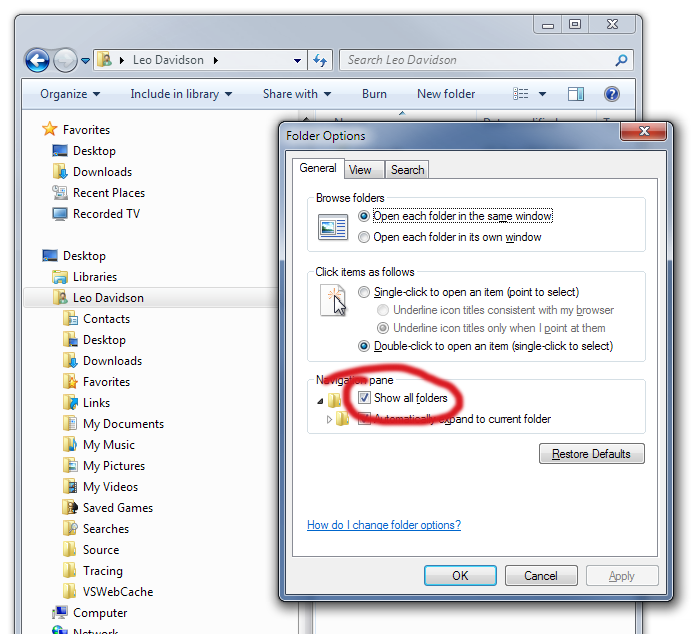Screen dimensions: 692x634
Task: Toggle the Show all folders checkbox
Action: 365,398
